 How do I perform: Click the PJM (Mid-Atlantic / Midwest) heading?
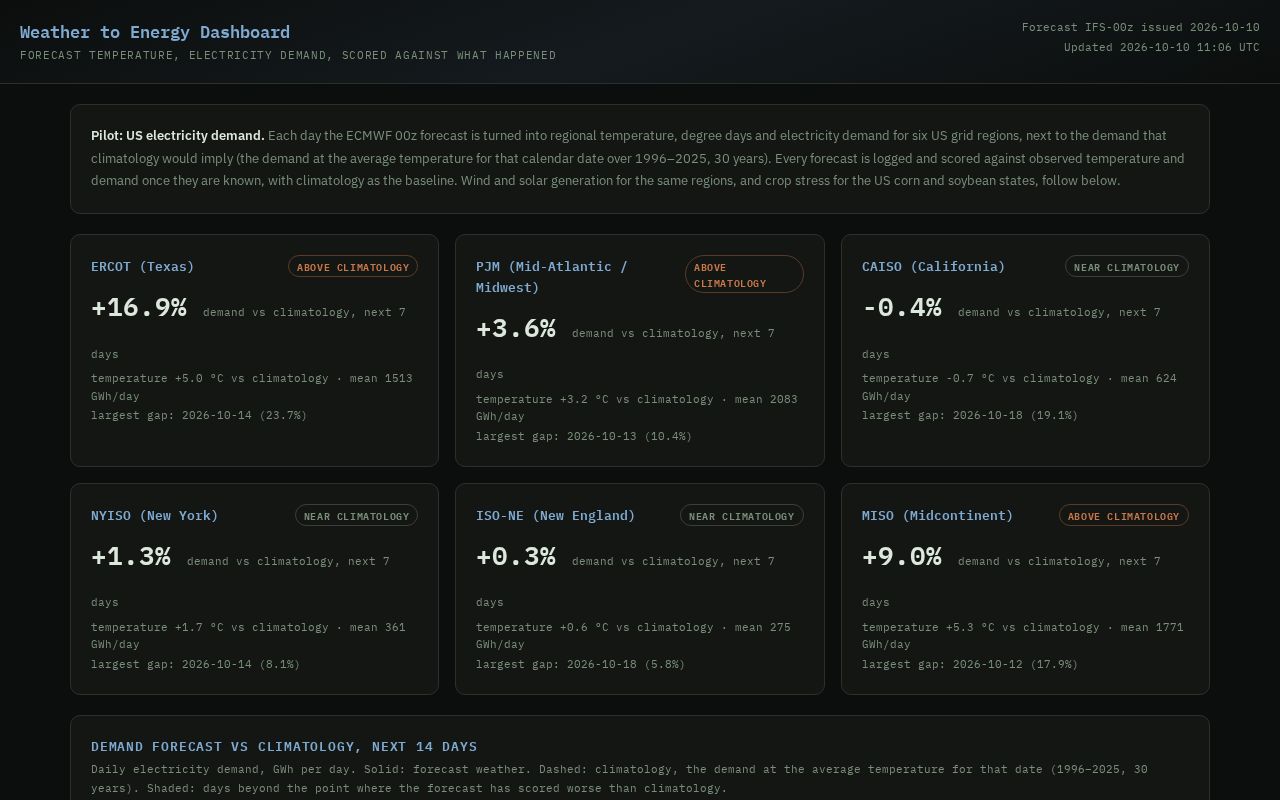(552, 277)
